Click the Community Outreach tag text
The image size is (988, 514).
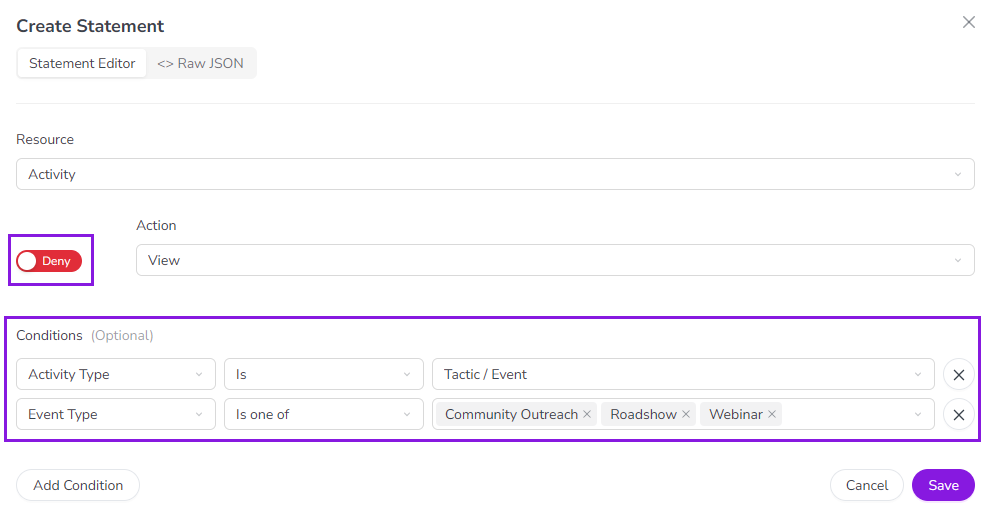[x=511, y=414]
